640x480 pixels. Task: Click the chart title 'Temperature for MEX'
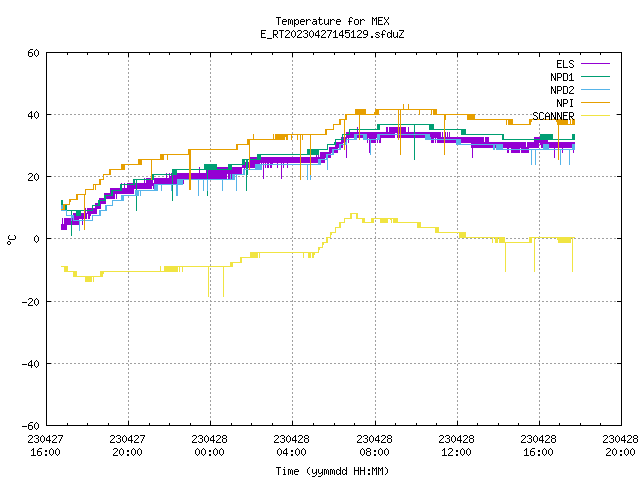(x=332, y=21)
